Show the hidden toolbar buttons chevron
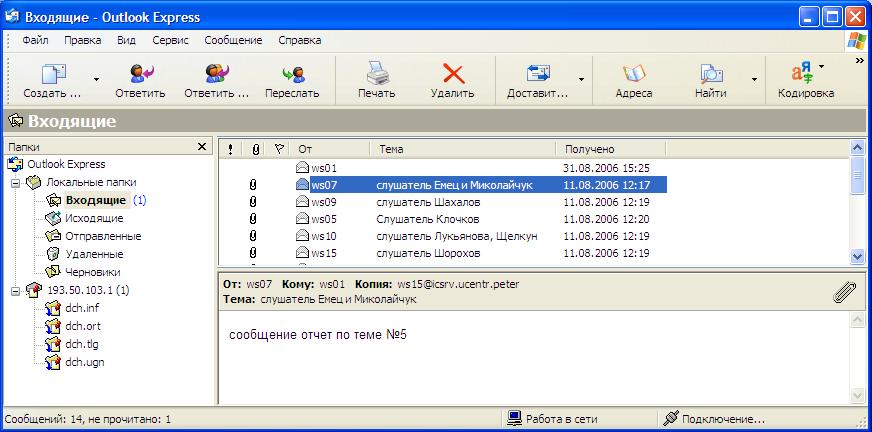The image size is (872, 432). click(860, 61)
